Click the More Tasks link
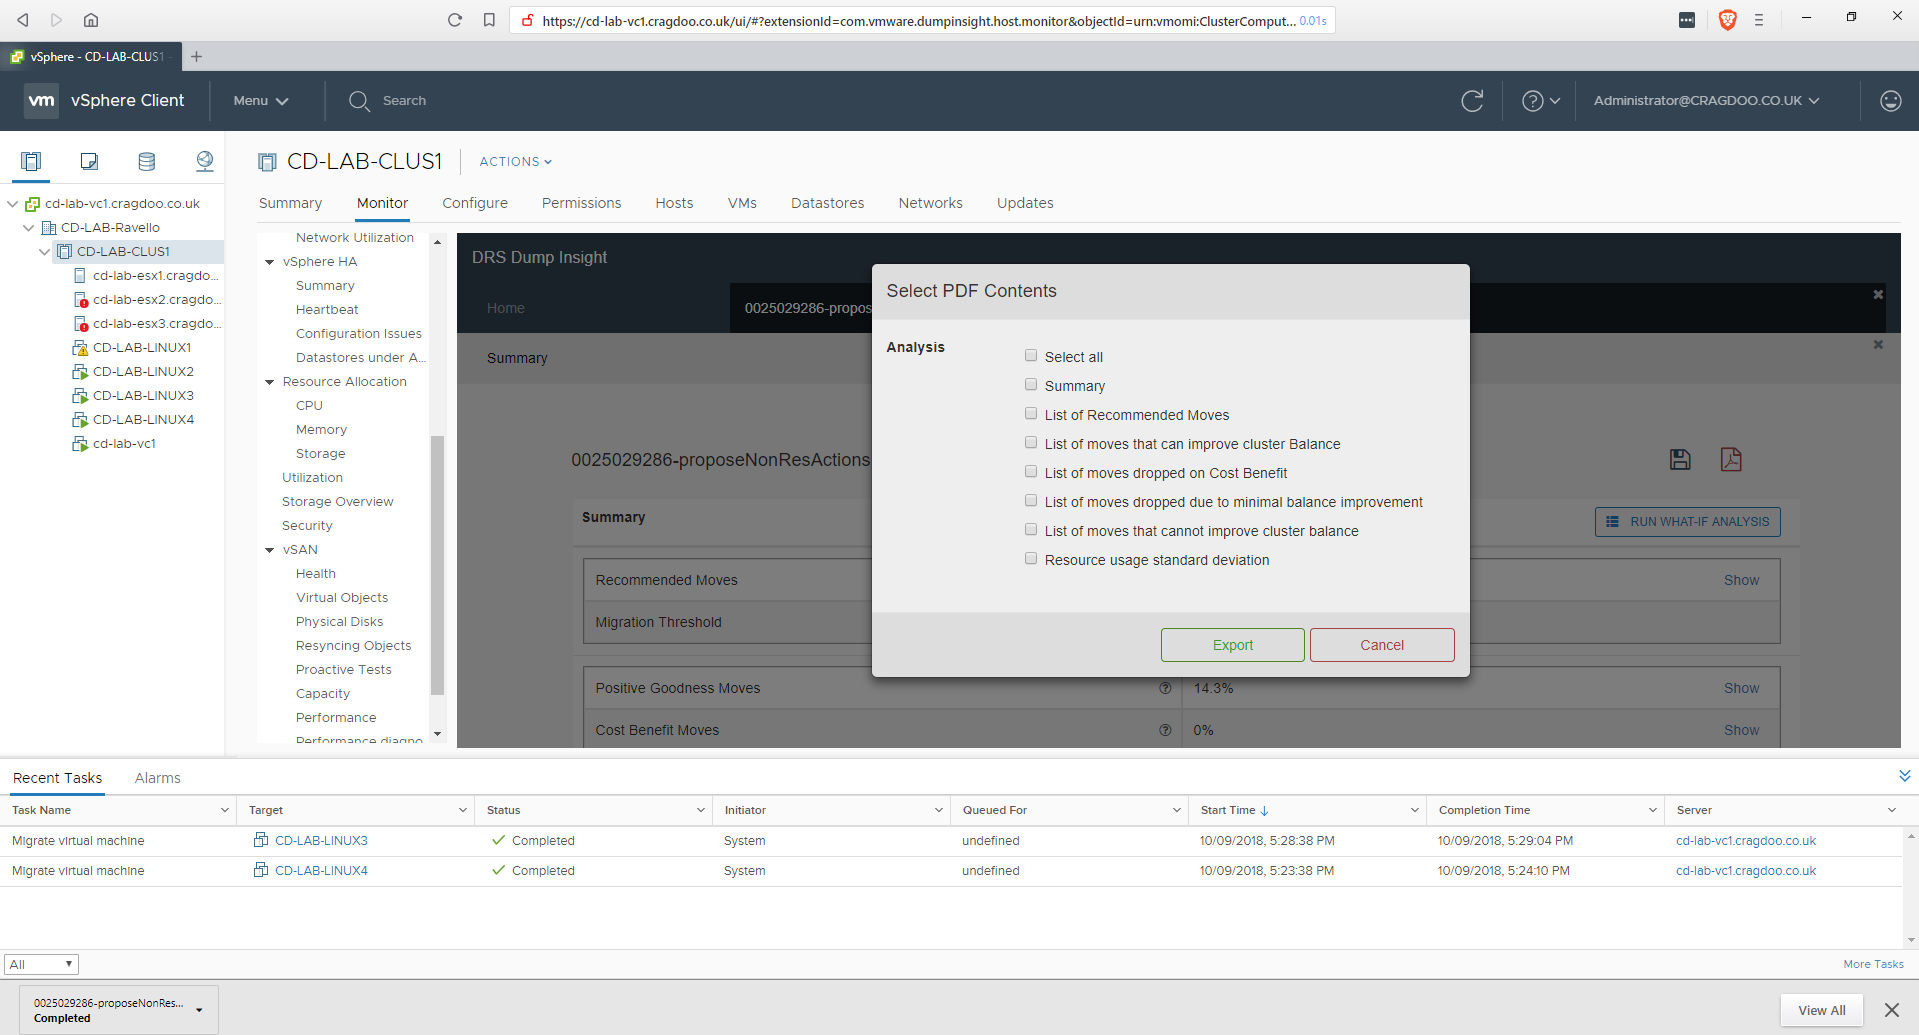Image resolution: width=1919 pixels, height=1035 pixels. click(x=1873, y=964)
